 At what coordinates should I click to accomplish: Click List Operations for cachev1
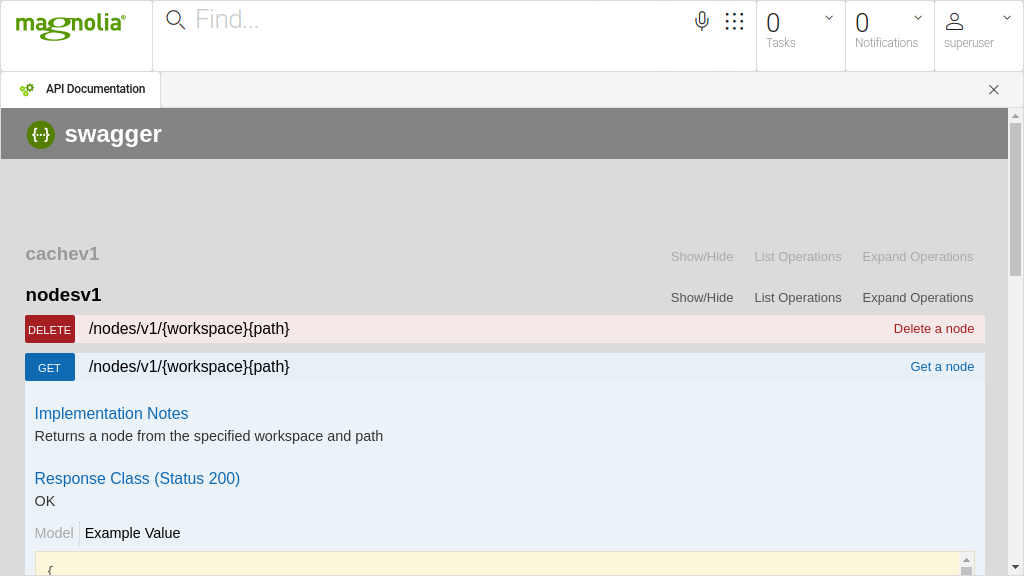point(797,257)
